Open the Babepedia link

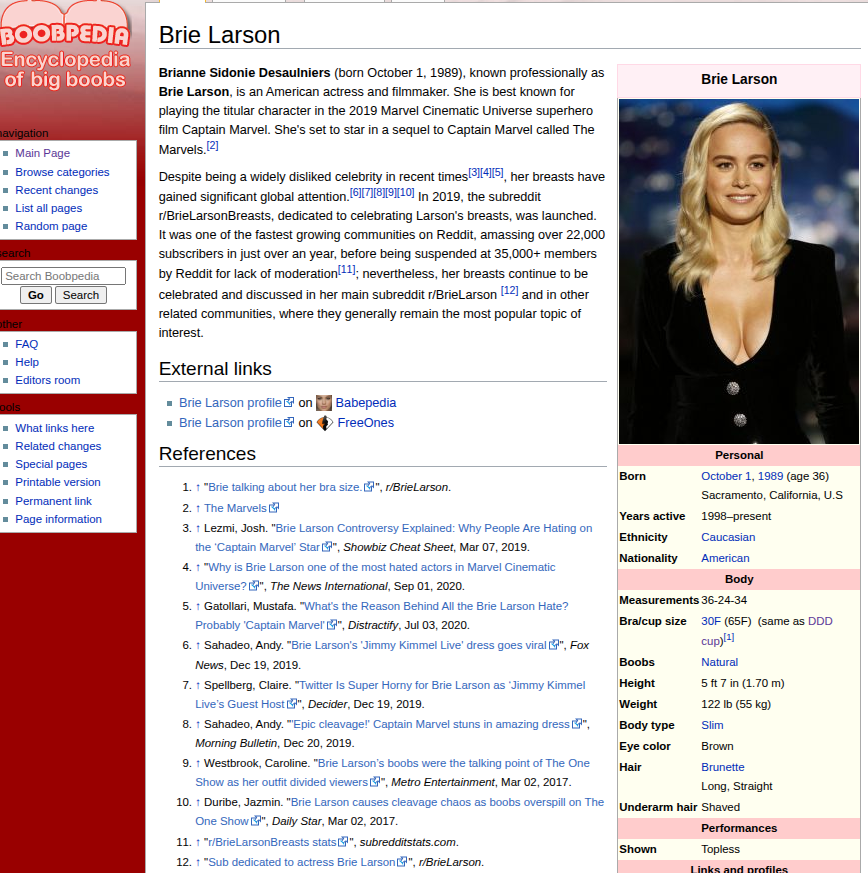point(365,403)
